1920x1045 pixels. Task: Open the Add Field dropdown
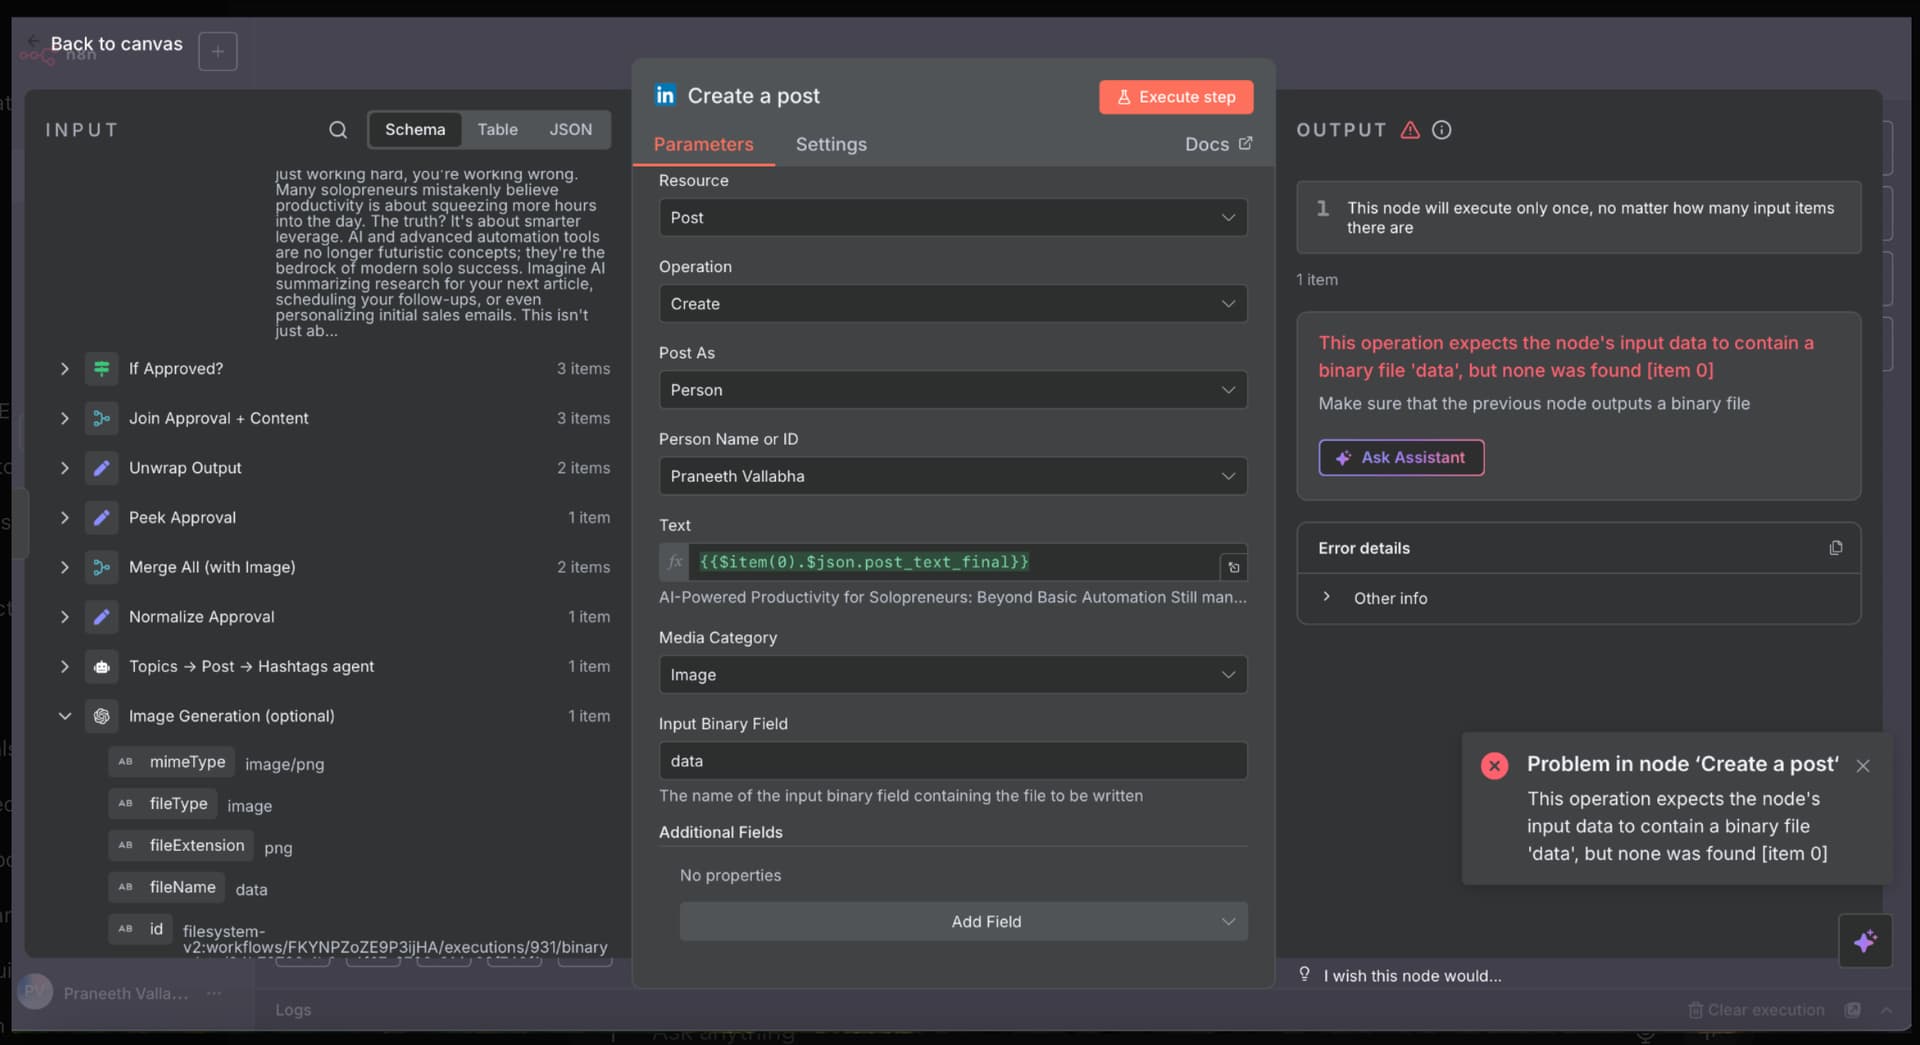coord(963,922)
